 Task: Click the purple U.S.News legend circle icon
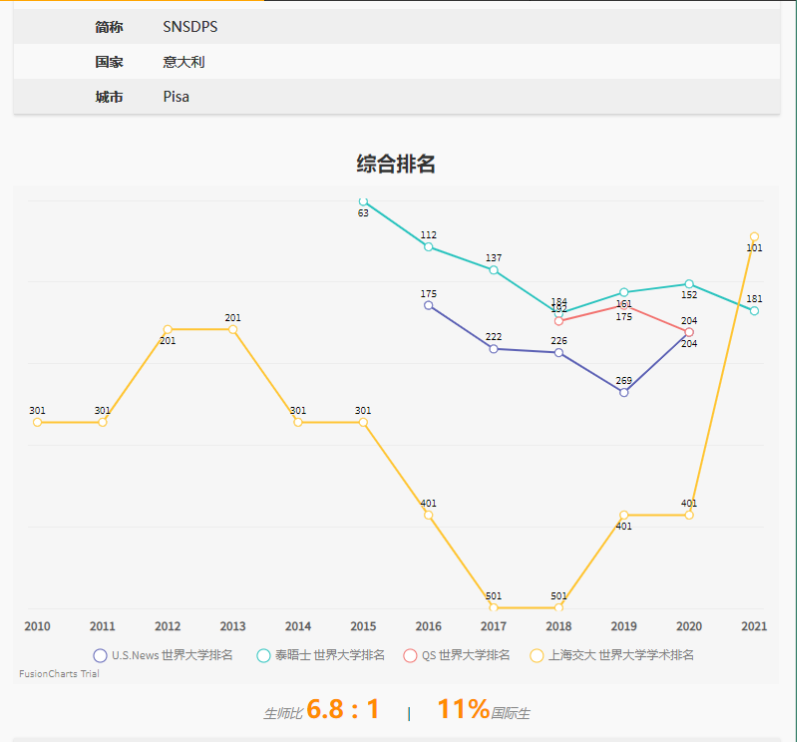click(x=99, y=655)
